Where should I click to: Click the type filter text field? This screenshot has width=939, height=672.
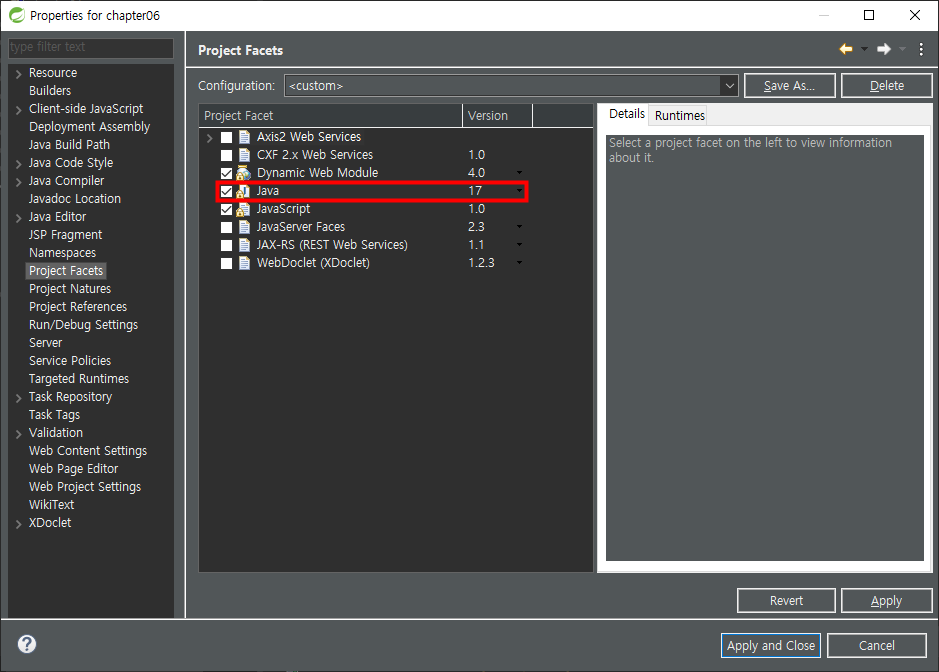point(91,47)
